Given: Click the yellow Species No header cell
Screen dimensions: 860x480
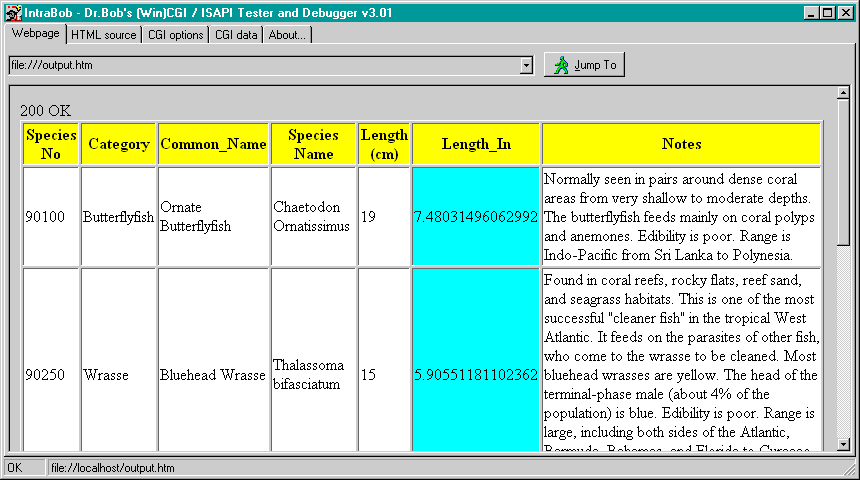Looking at the screenshot, I should pos(51,144).
